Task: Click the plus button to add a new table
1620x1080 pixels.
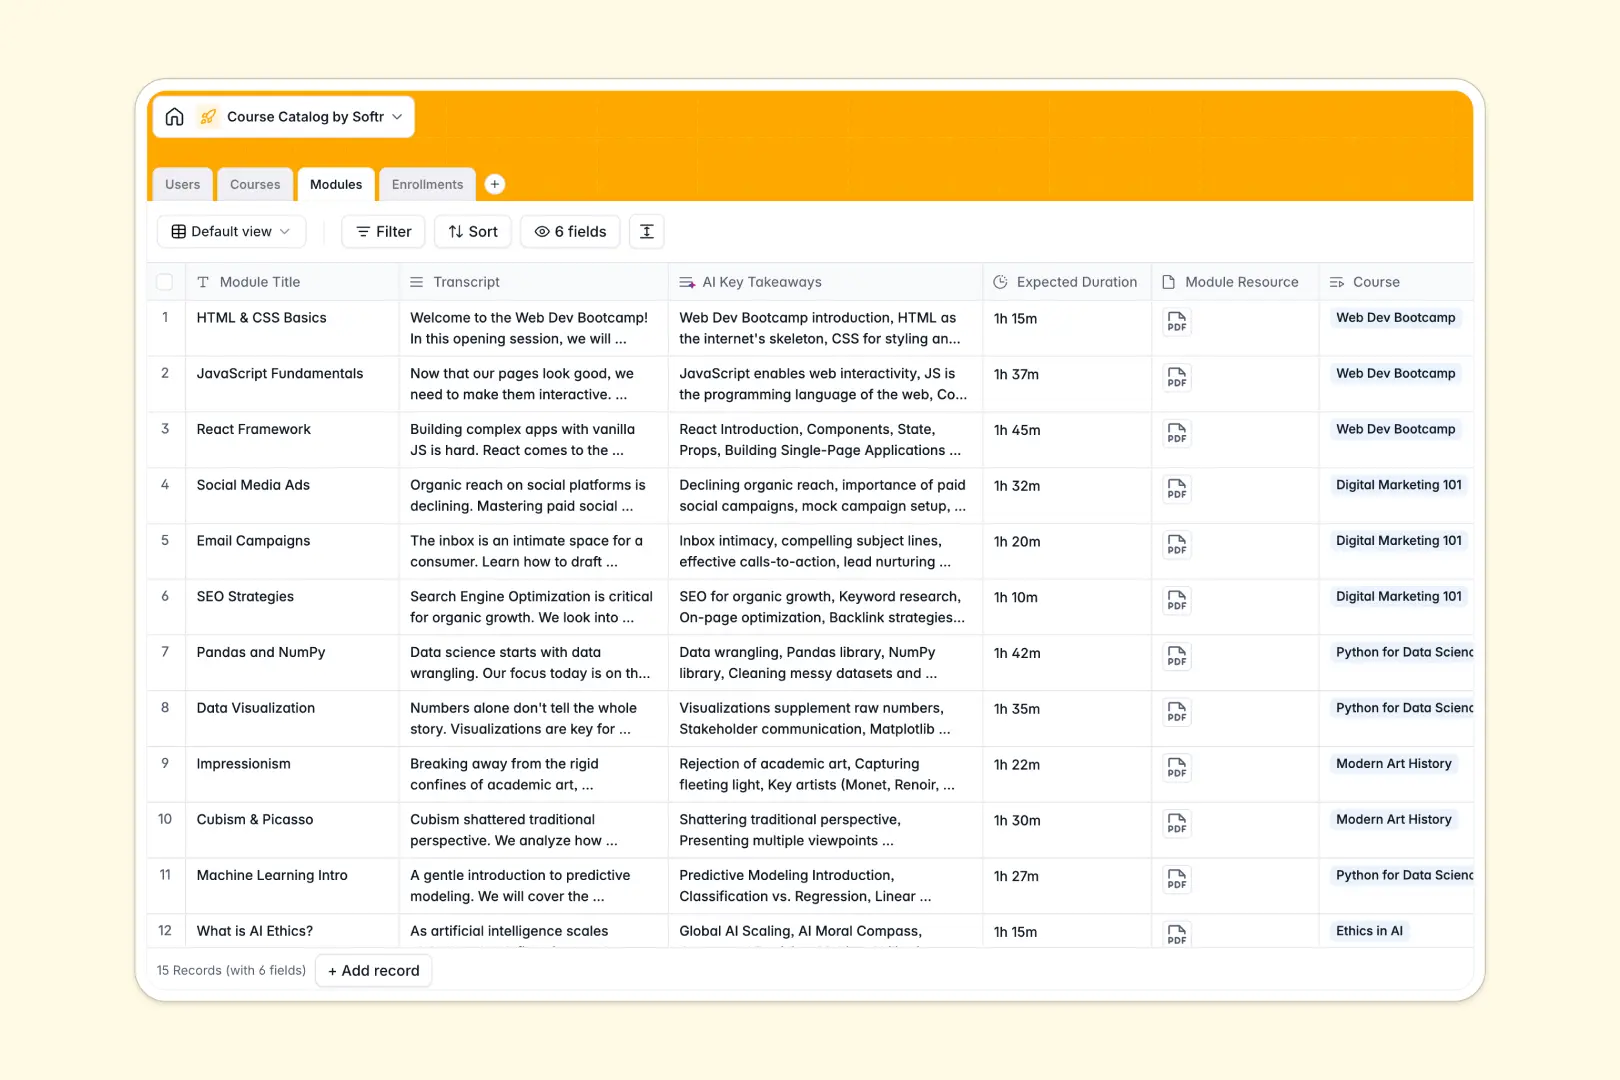Action: point(495,184)
